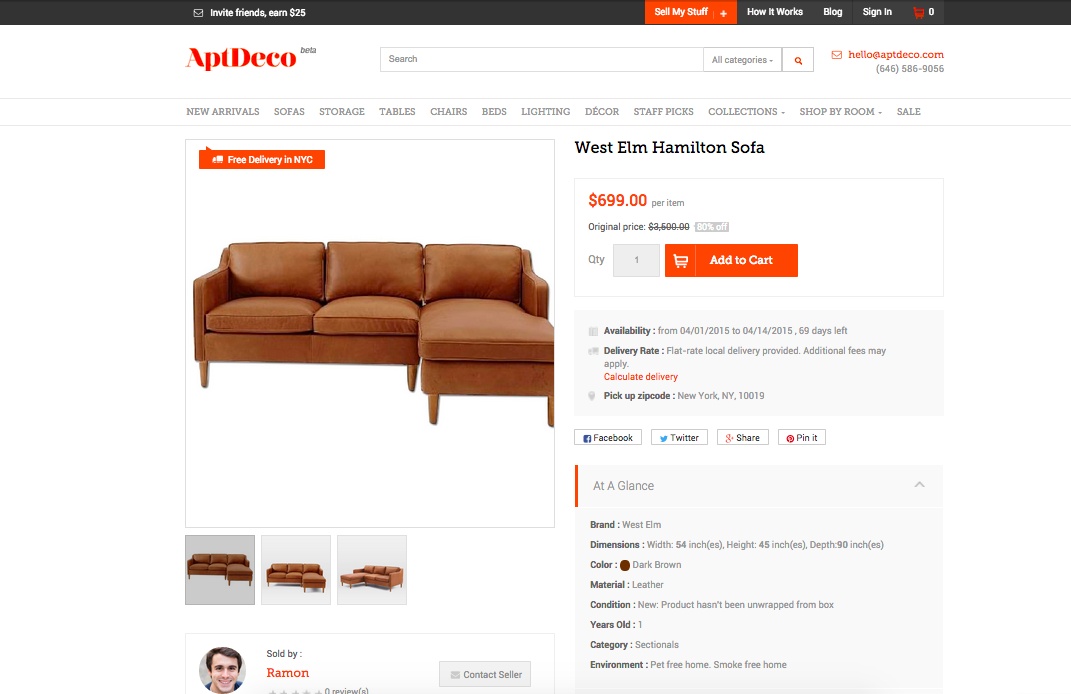Viewport: 1071px width, 694px height.
Task: Expand the Collections menu
Action: click(x=747, y=111)
